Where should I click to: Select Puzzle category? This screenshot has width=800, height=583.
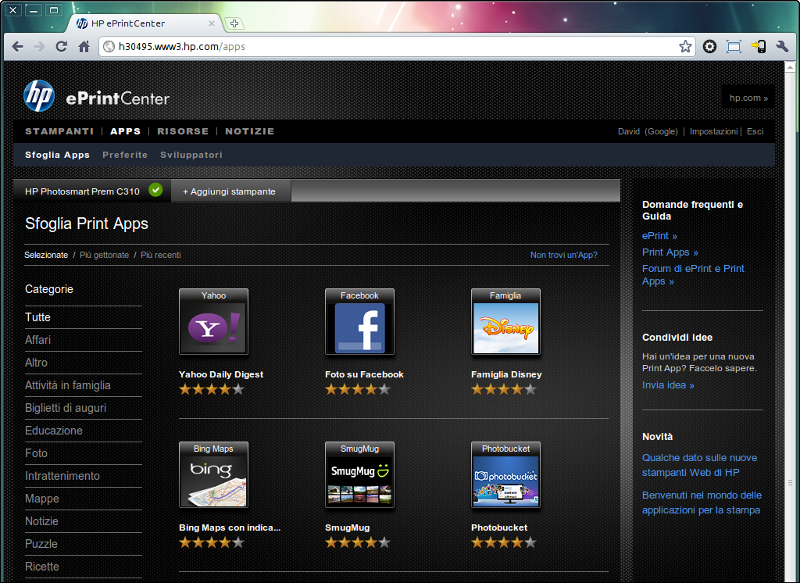[41, 544]
